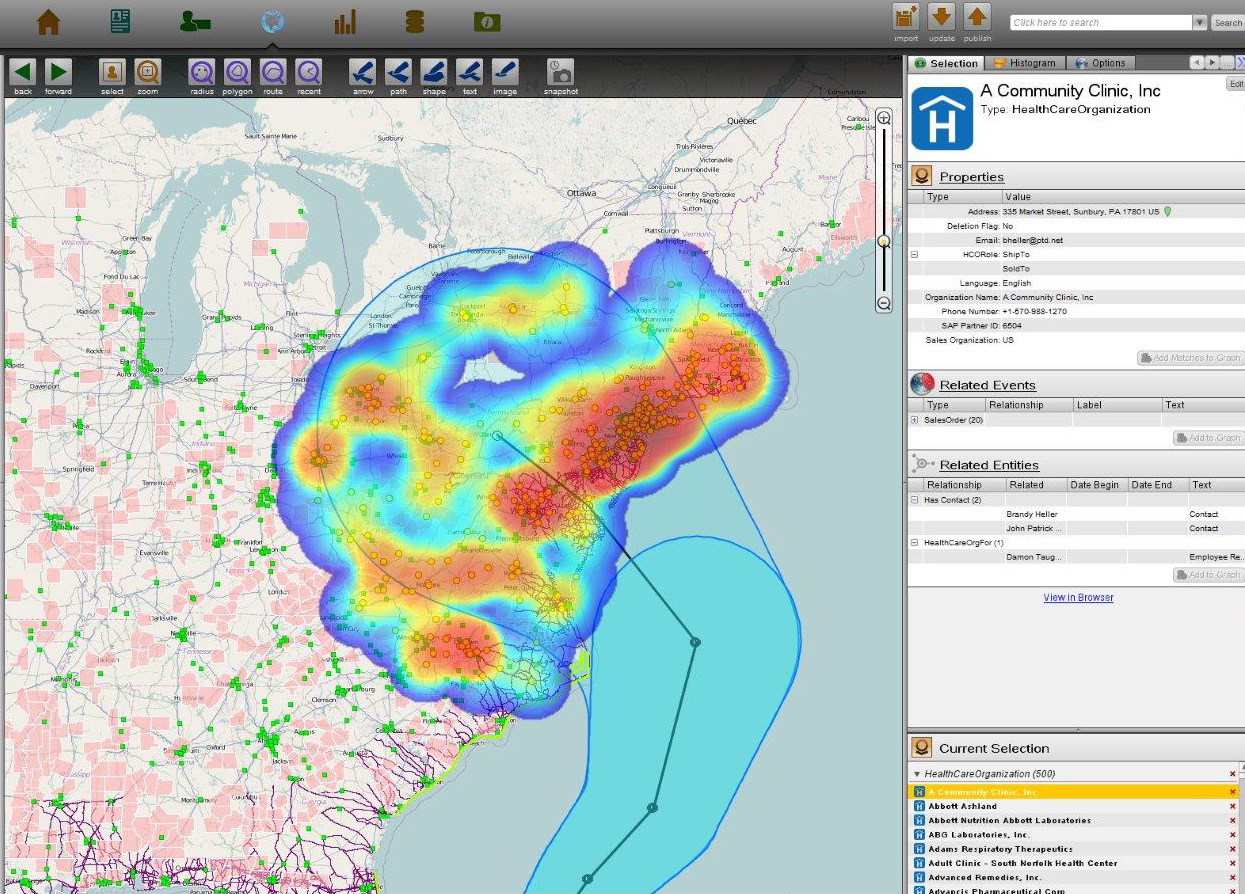Select the Arrow annotation tool
Screen dimensions: 1245x894
pos(362,73)
